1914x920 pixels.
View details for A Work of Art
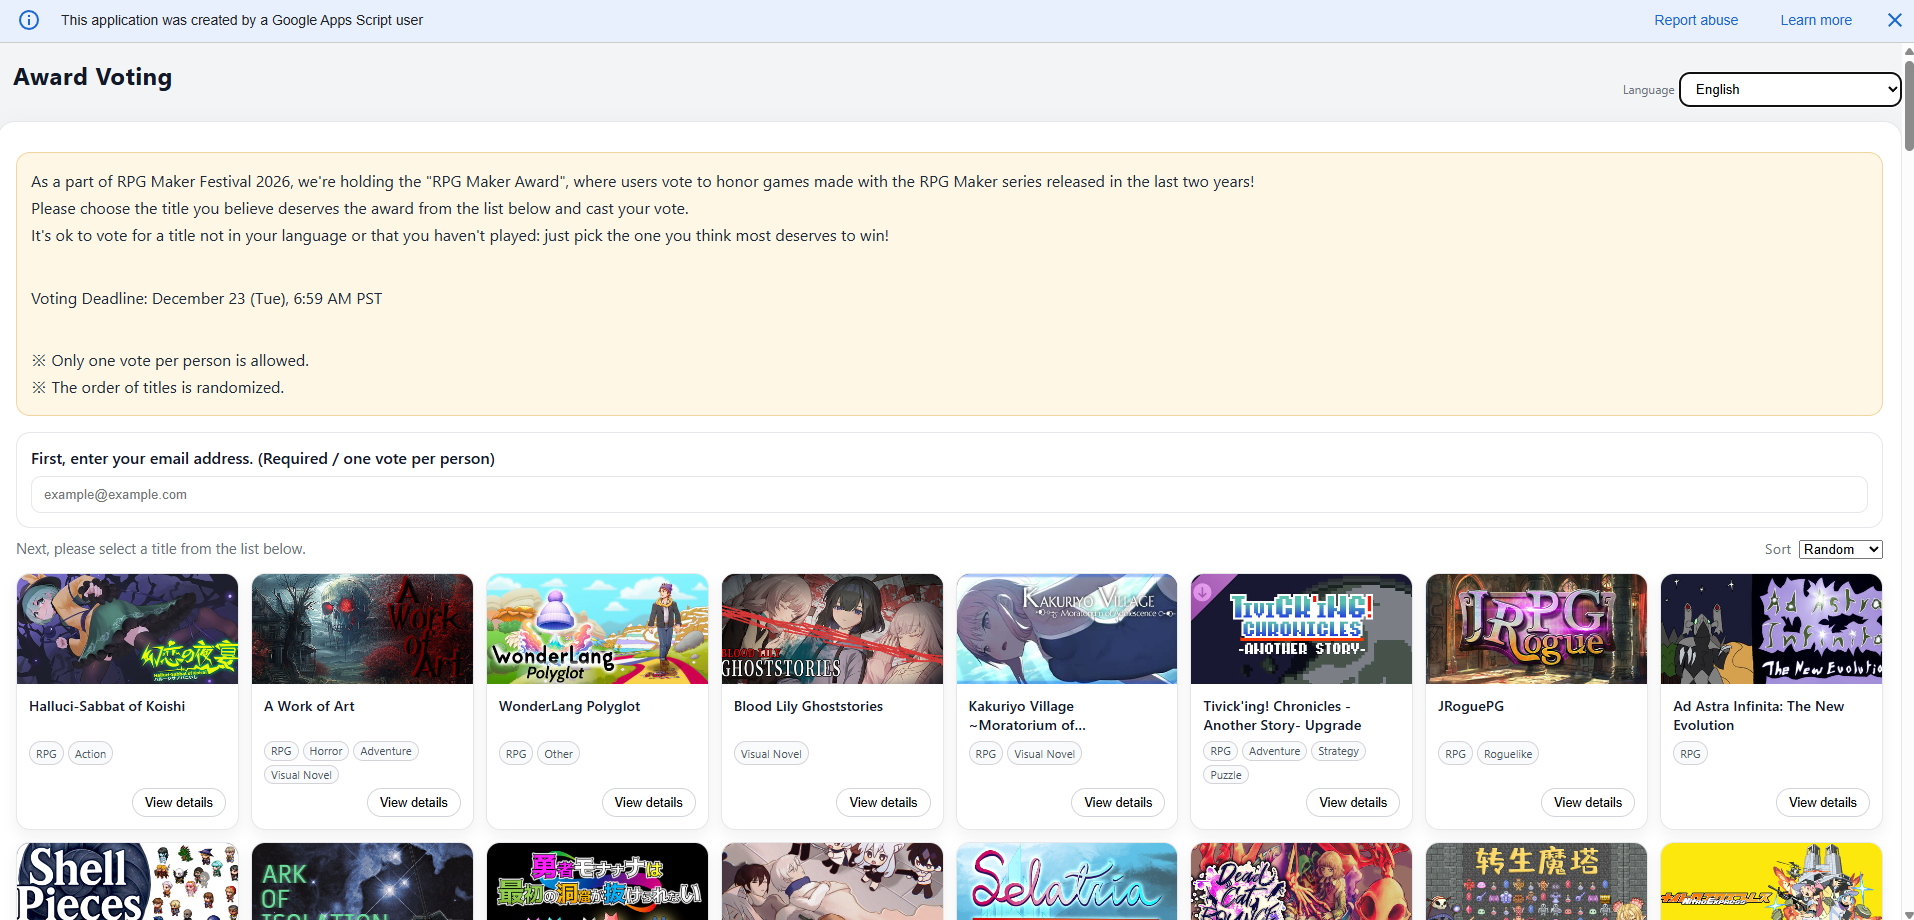[413, 802]
